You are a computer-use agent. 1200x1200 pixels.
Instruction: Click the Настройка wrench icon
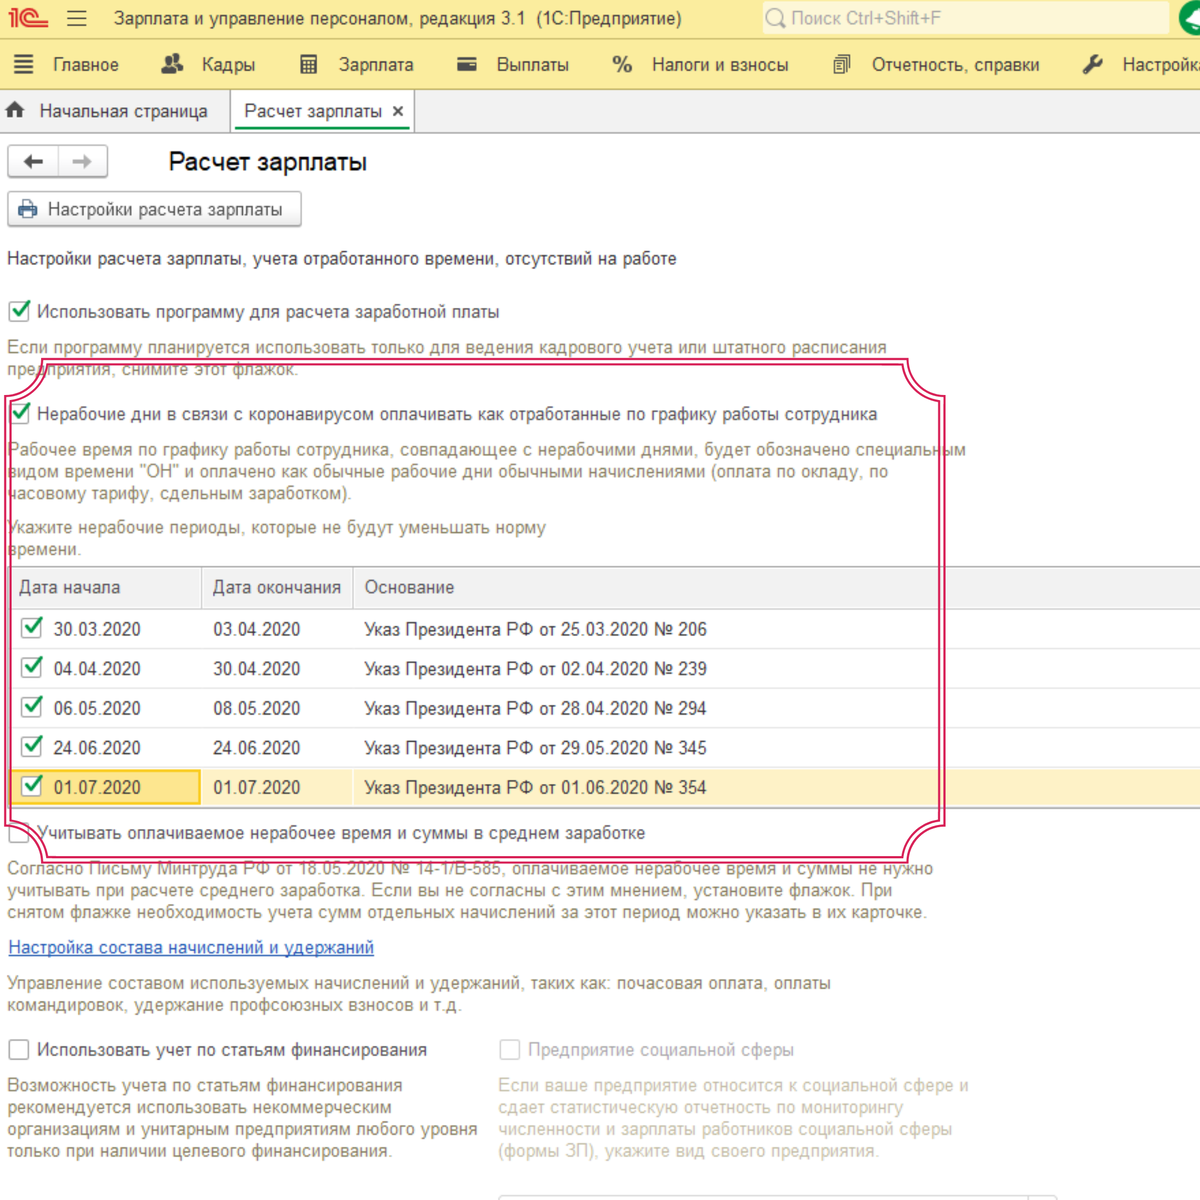coord(1093,64)
